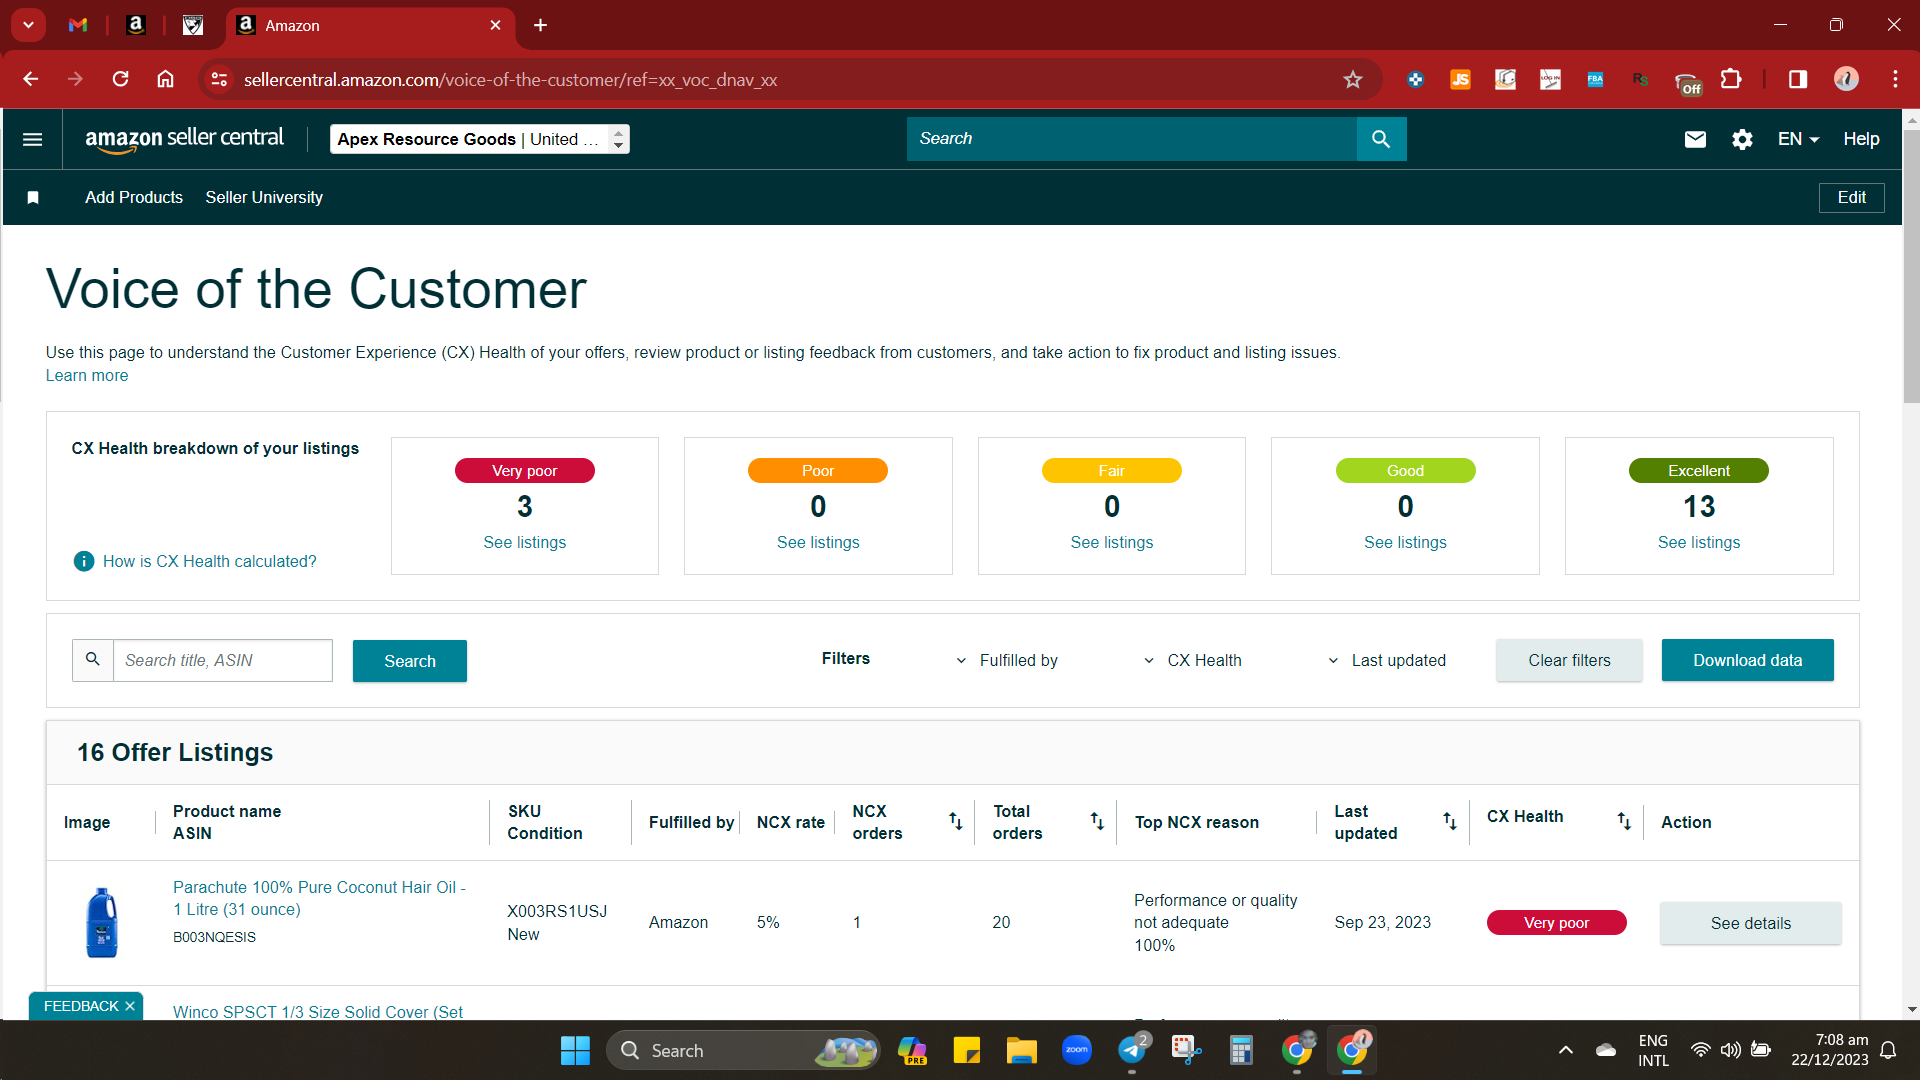Open the Snipping Tool from the taskbar
The height and width of the screenshot is (1080, 1920).
1186,1051
